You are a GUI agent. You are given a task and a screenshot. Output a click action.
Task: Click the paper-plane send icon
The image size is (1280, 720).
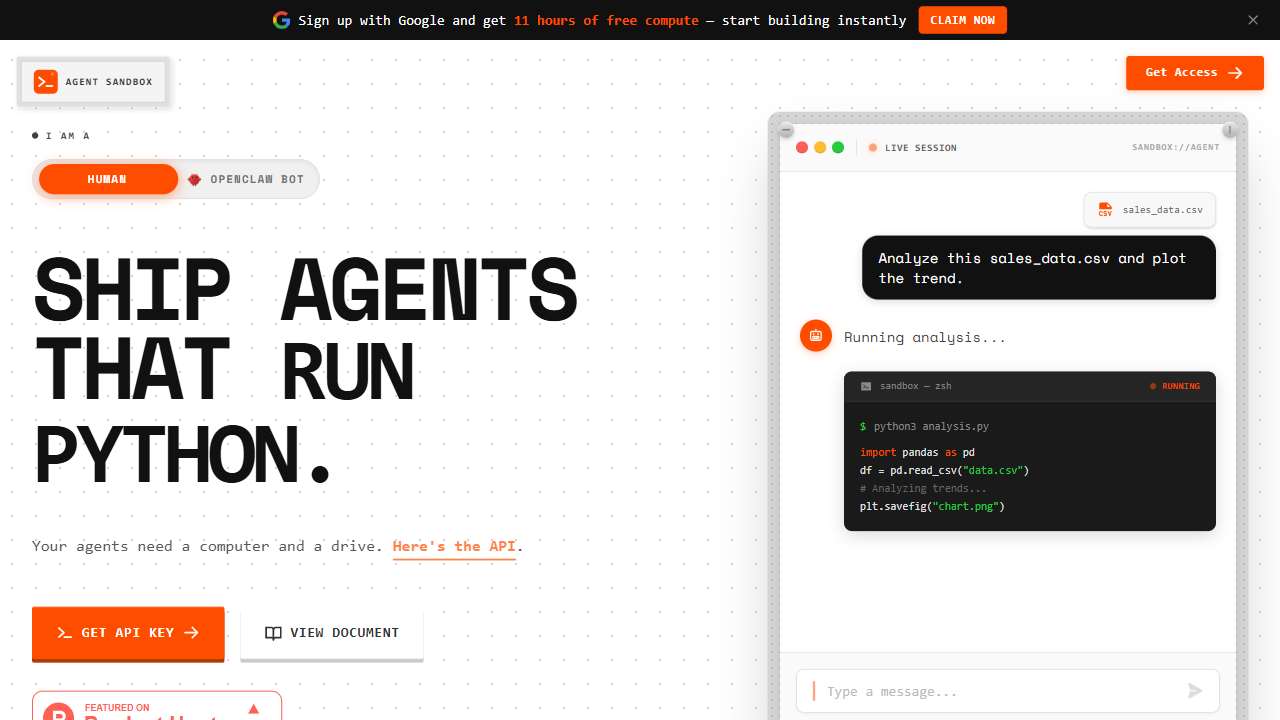1195,690
